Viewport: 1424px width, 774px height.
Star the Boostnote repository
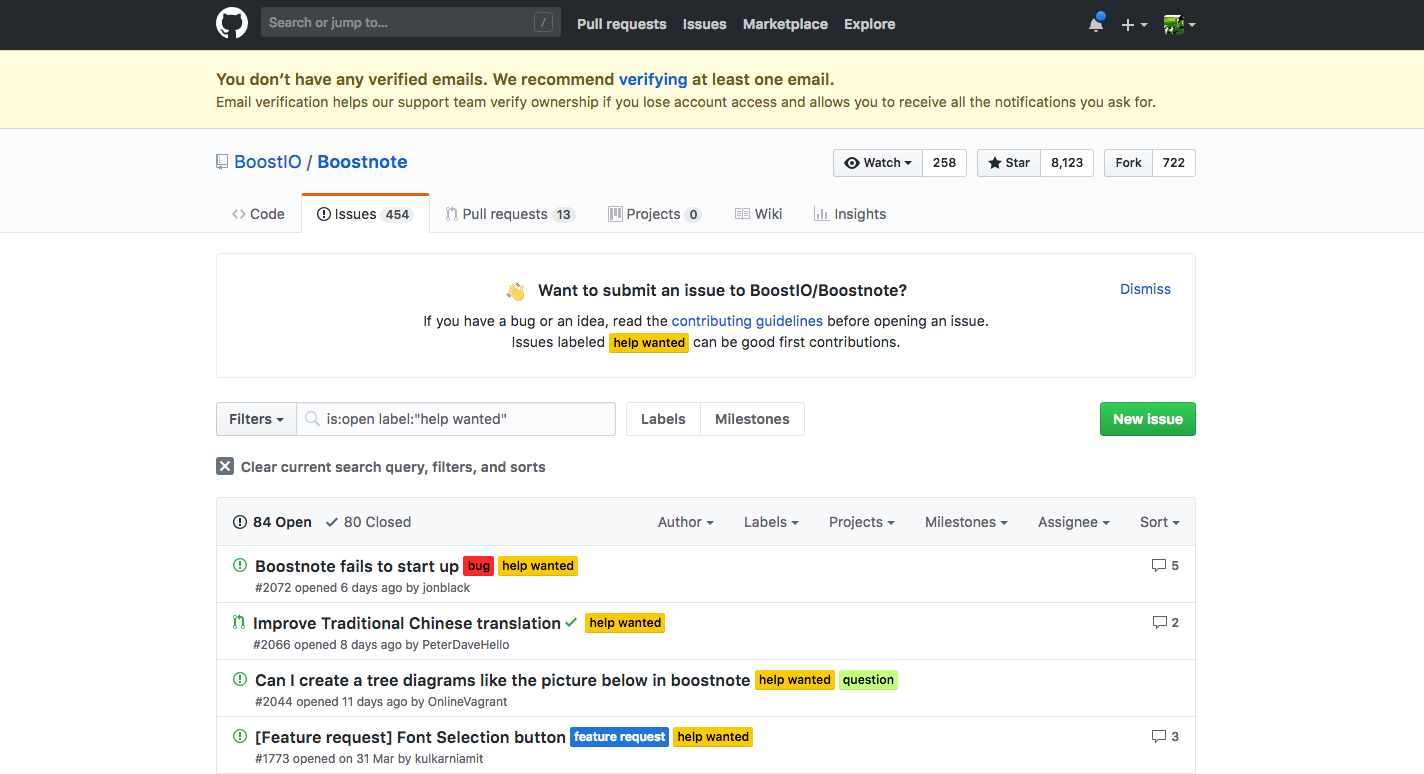[1009, 163]
